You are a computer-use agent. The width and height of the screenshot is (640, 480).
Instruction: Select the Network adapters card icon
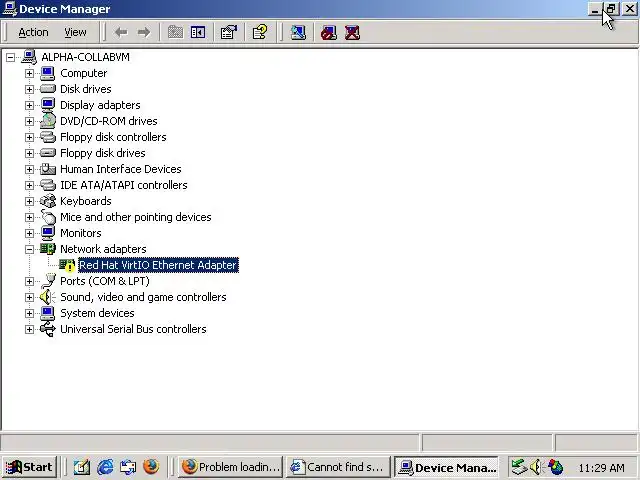coord(48,249)
